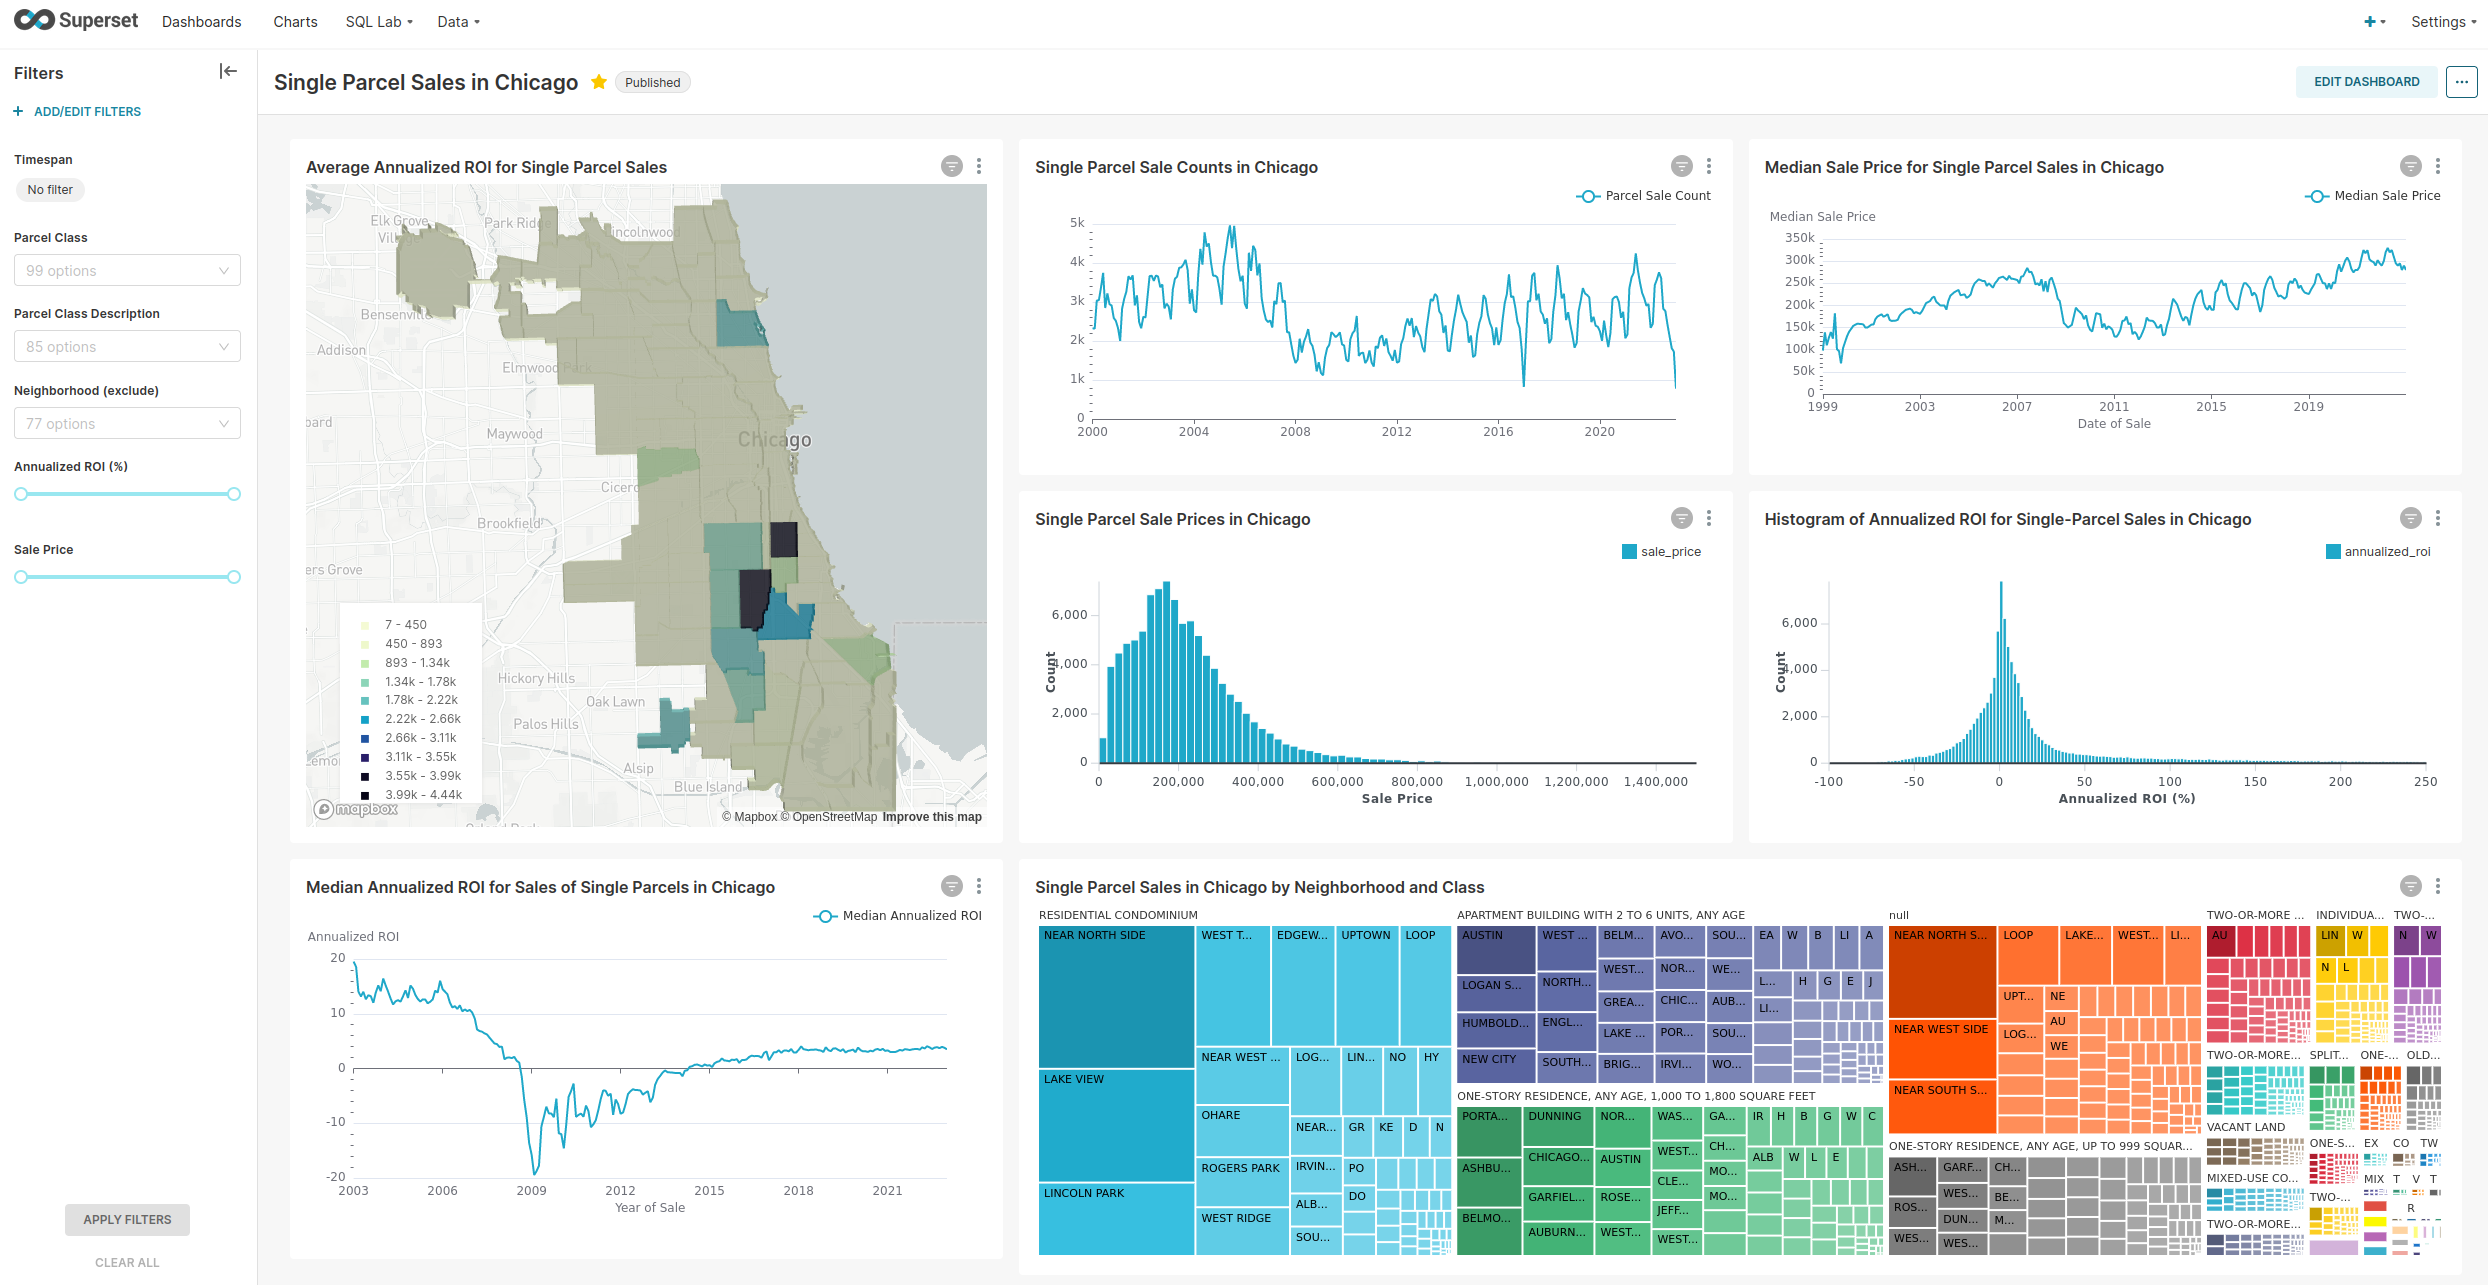The height and width of the screenshot is (1285, 2488).
Task: Open the ROI map chart's kebab menu
Action: [979, 167]
